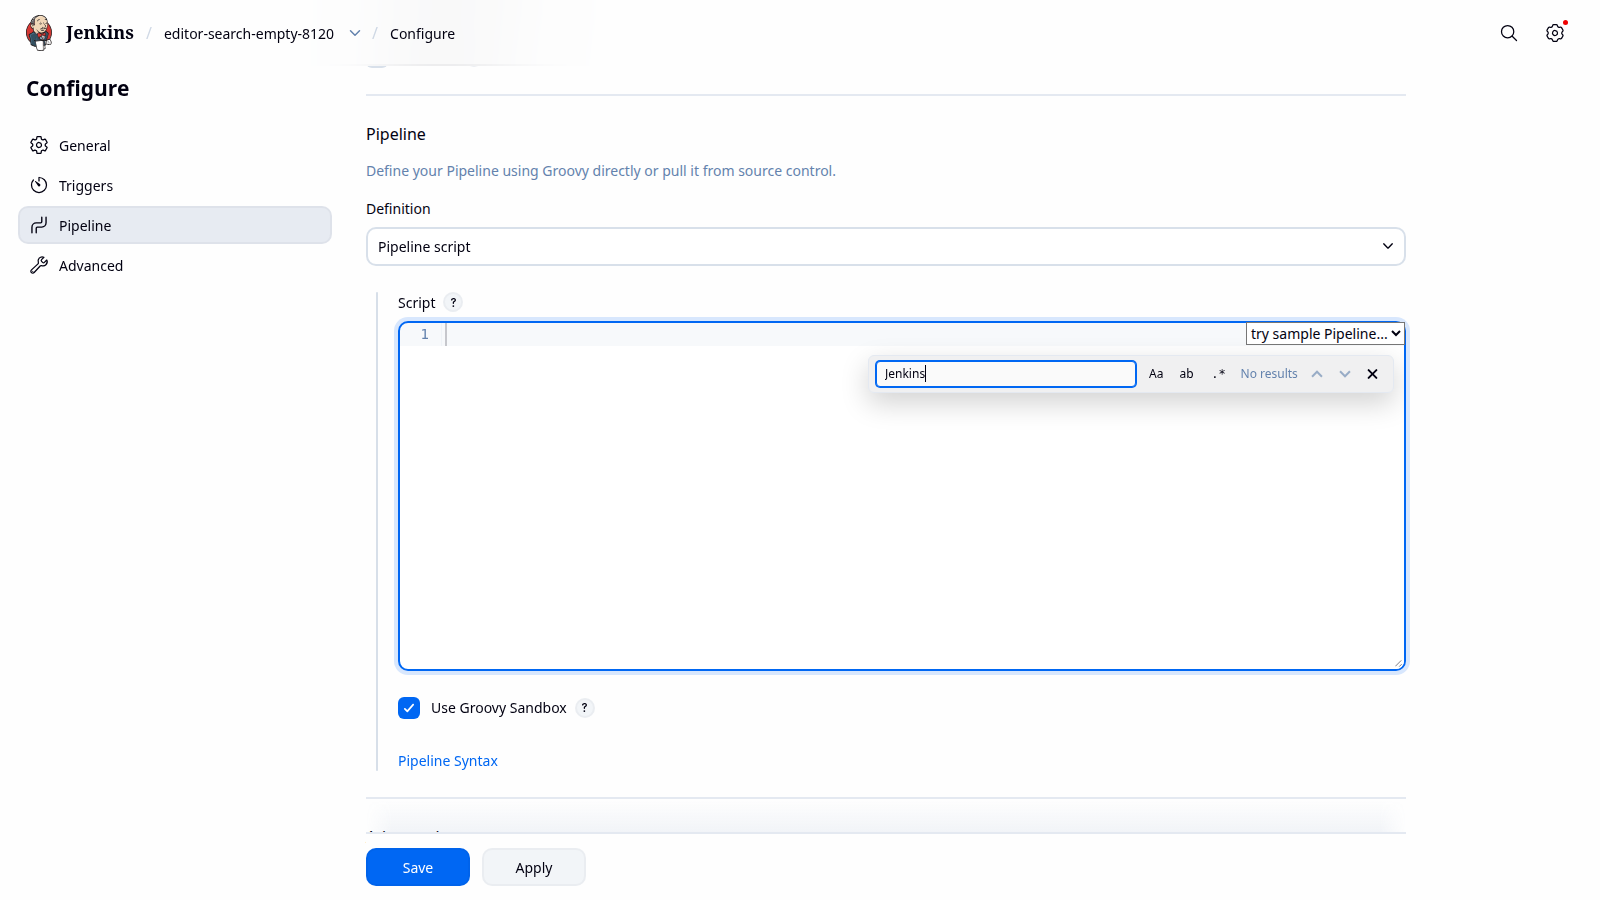Focus the find input containing Jenkins
The image size is (1600, 900).
click(1006, 374)
